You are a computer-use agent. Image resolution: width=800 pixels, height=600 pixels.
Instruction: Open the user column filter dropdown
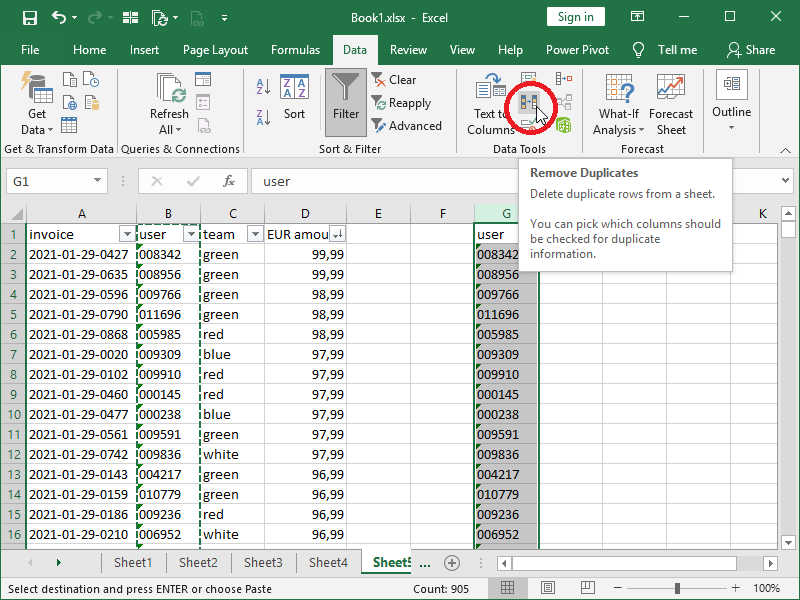[x=192, y=232]
